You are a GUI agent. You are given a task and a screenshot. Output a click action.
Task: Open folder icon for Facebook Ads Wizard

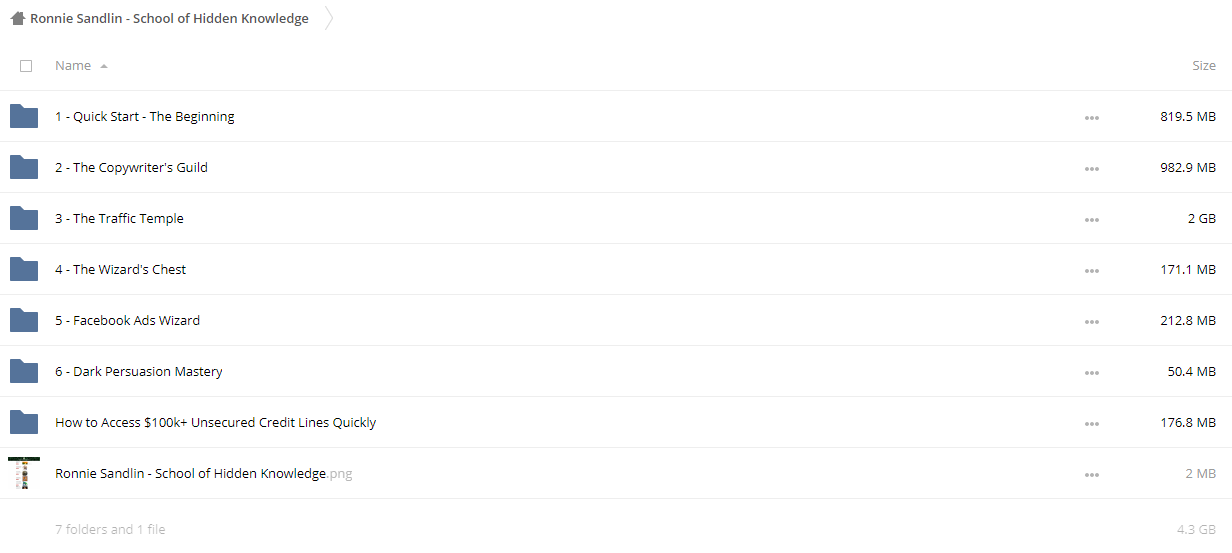24,320
